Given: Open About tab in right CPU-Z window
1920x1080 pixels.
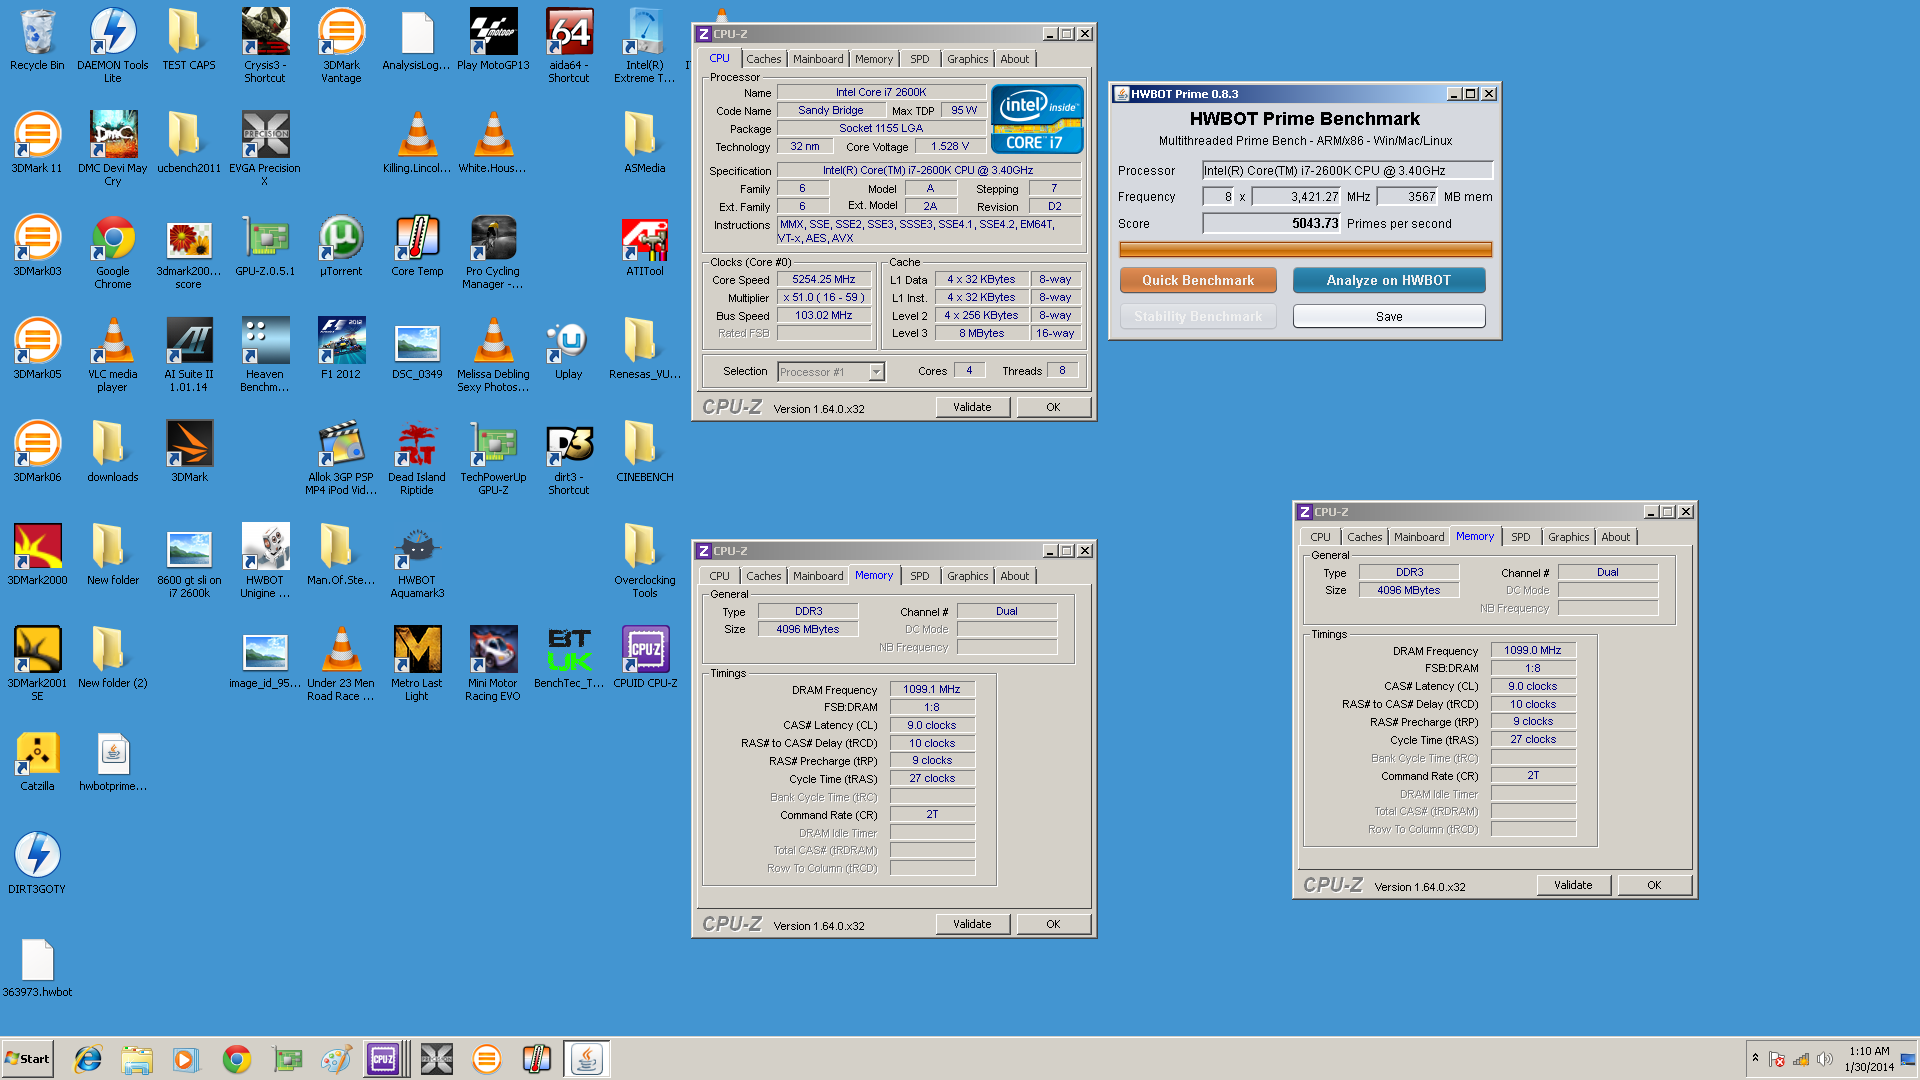Looking at the screenshot, I should point(1615,537).
